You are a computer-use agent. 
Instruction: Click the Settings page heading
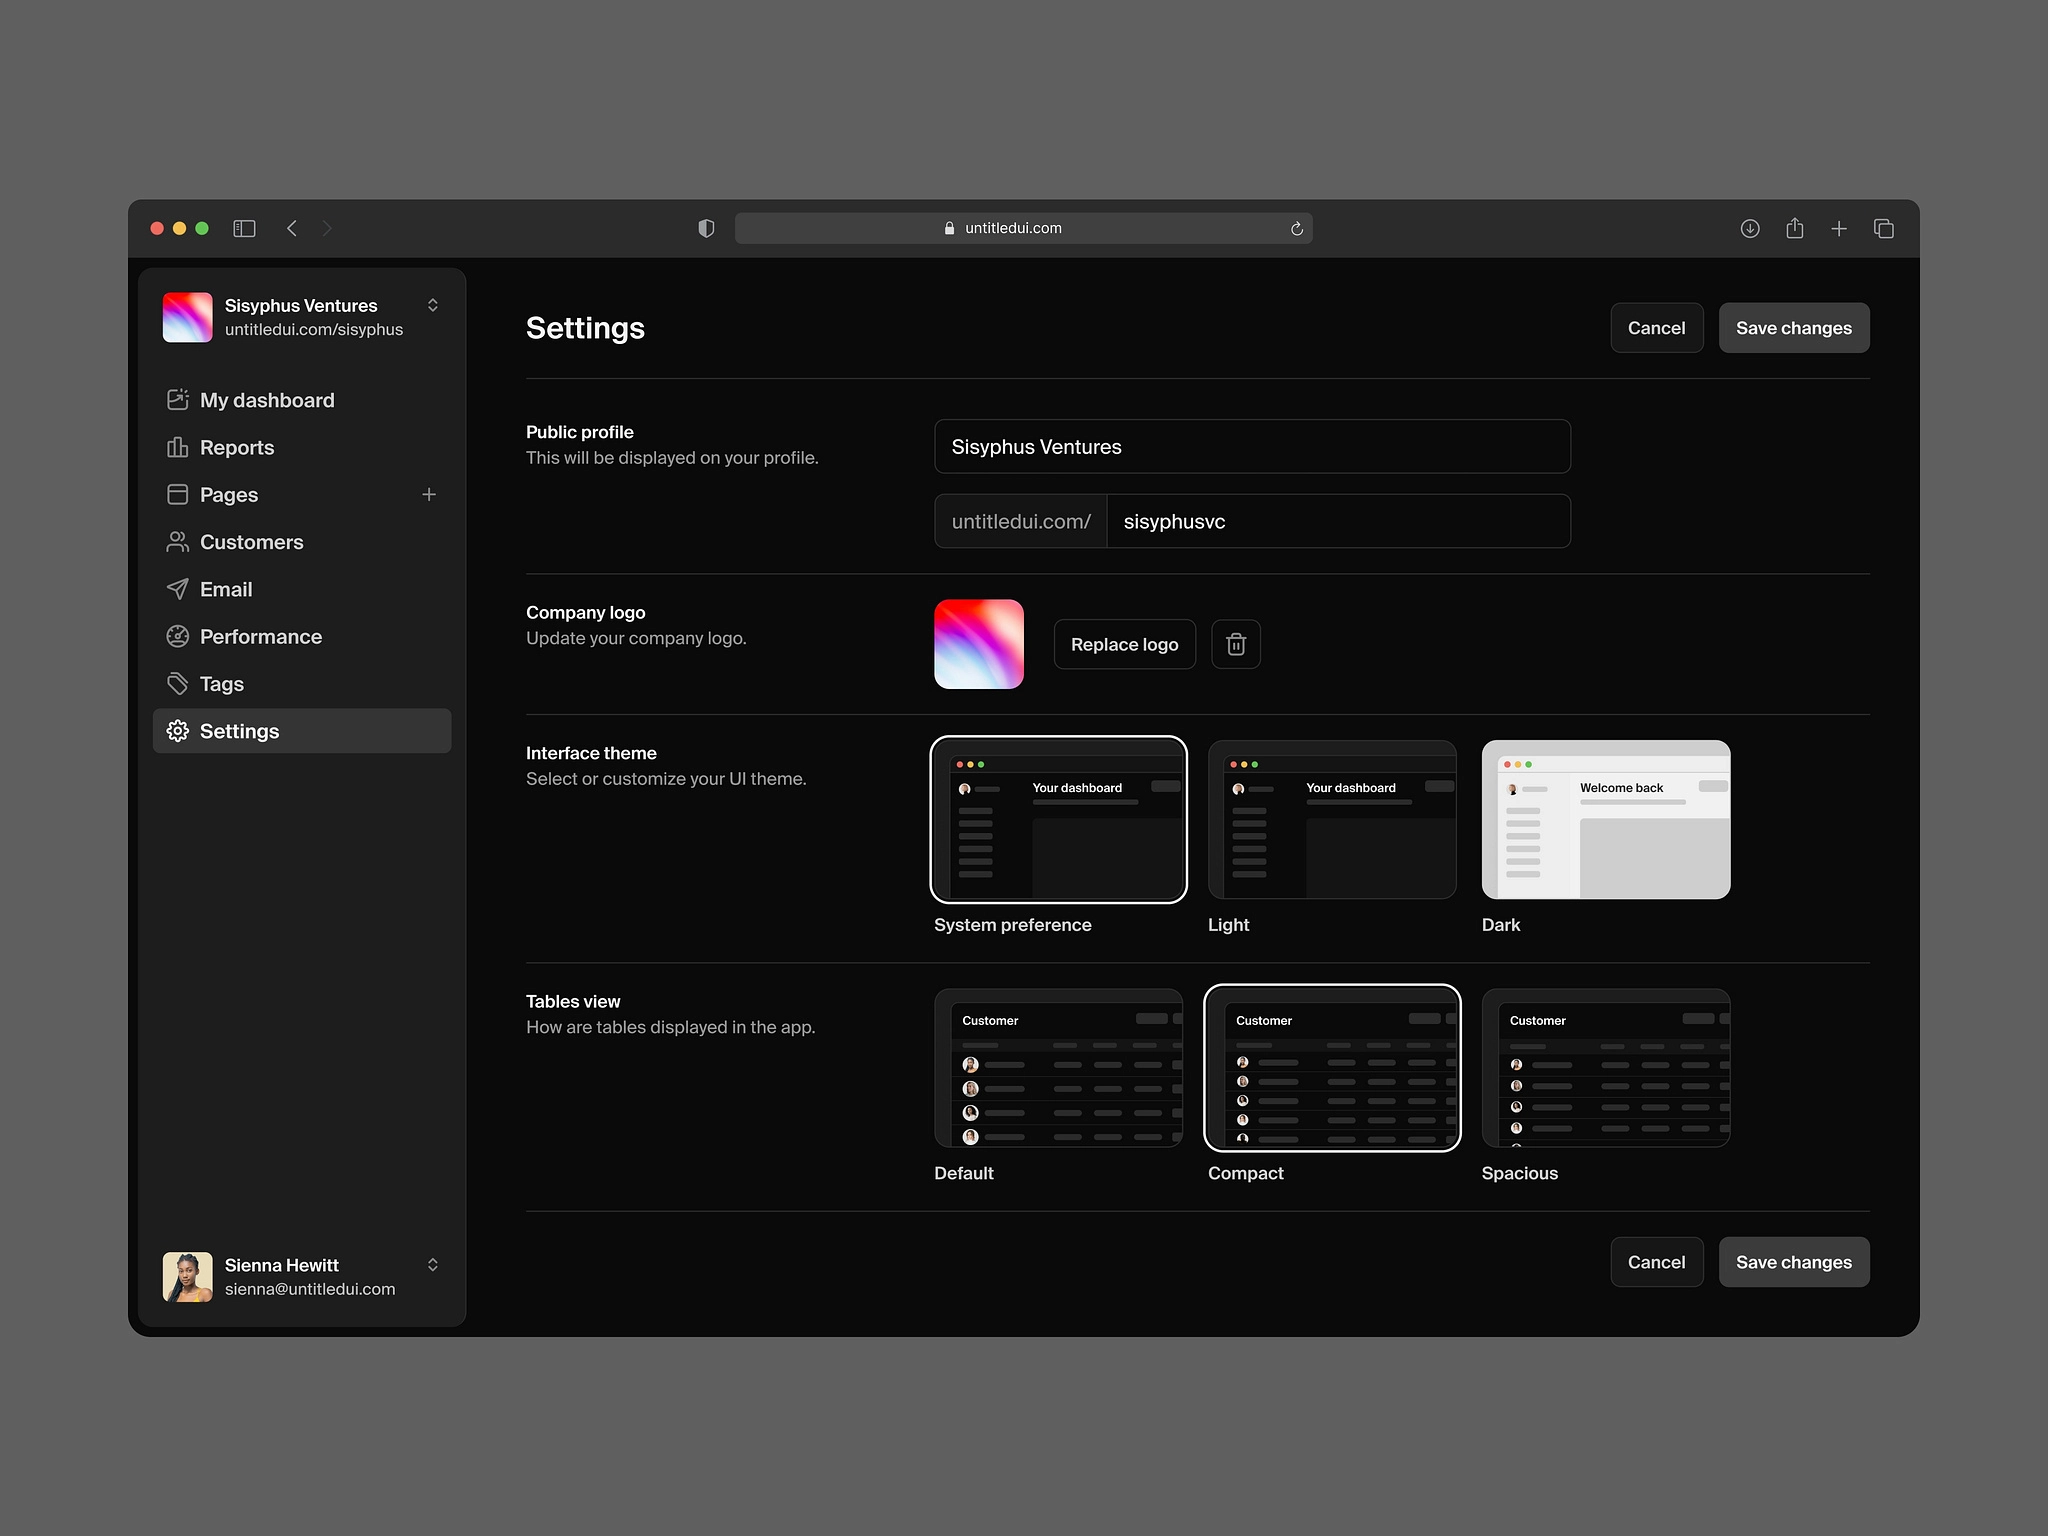pyautogui.click(x=585, y=328)
